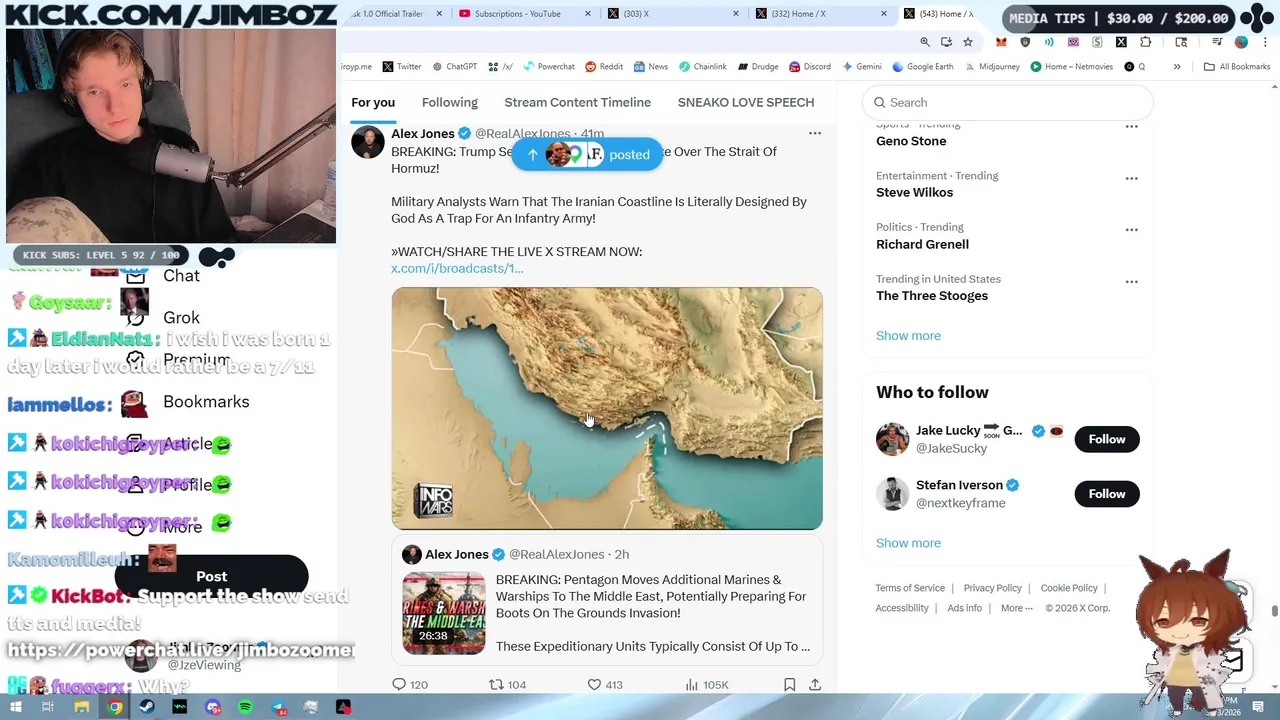Open Ads info footer link
The height and width of the screenshot is (720, 1280).
(x=965, y=608)
